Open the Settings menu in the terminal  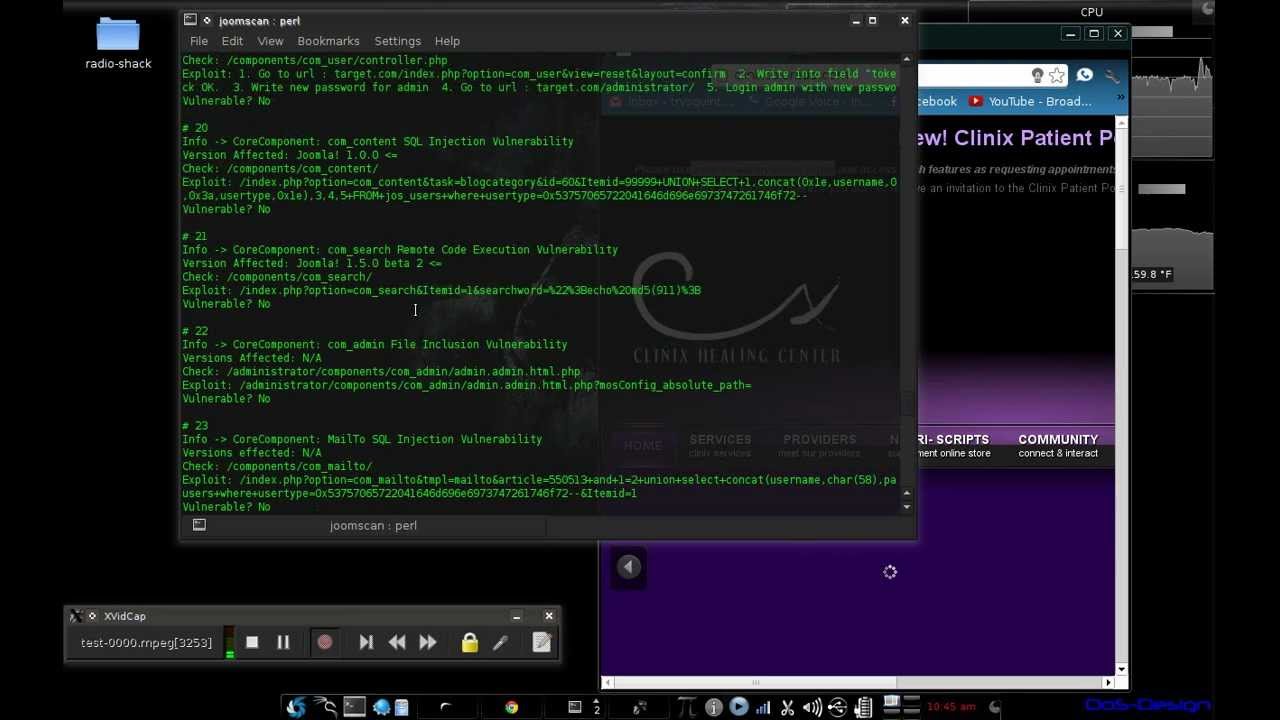click(x=397, y=41)
